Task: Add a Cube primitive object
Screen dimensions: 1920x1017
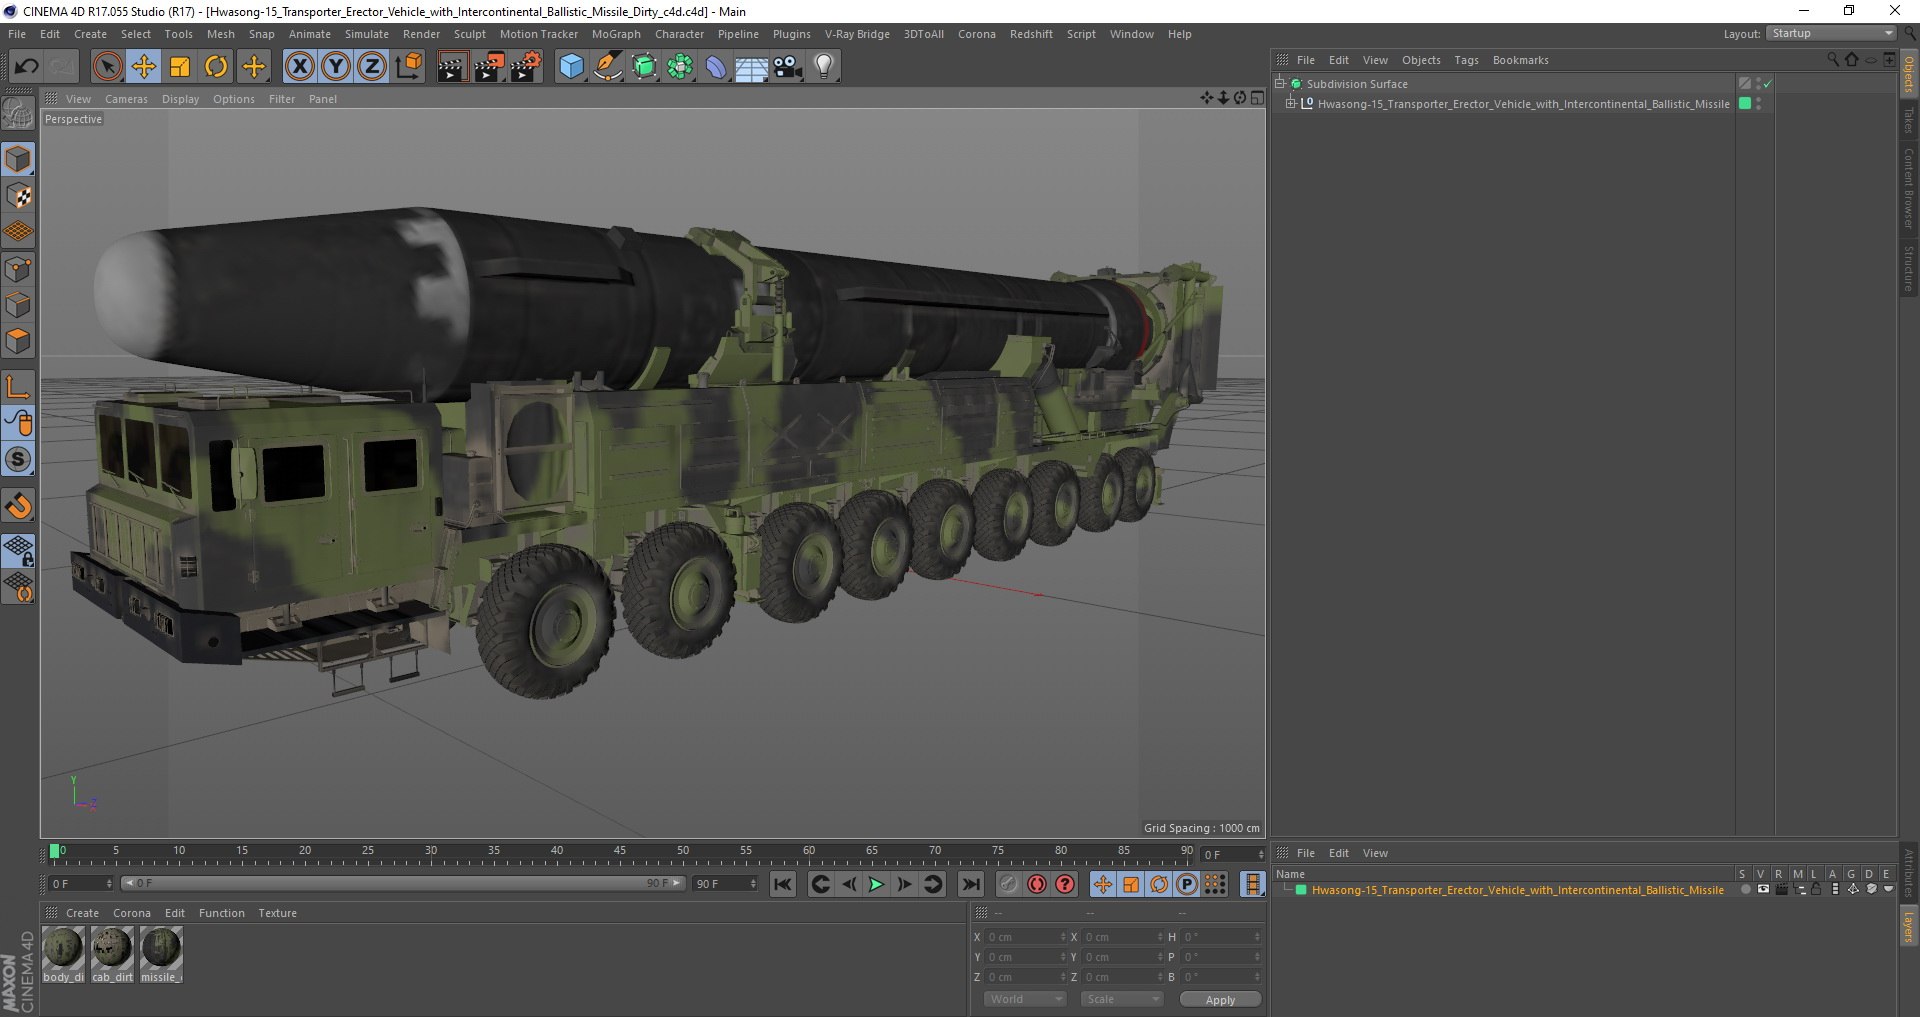Action: 571,67
